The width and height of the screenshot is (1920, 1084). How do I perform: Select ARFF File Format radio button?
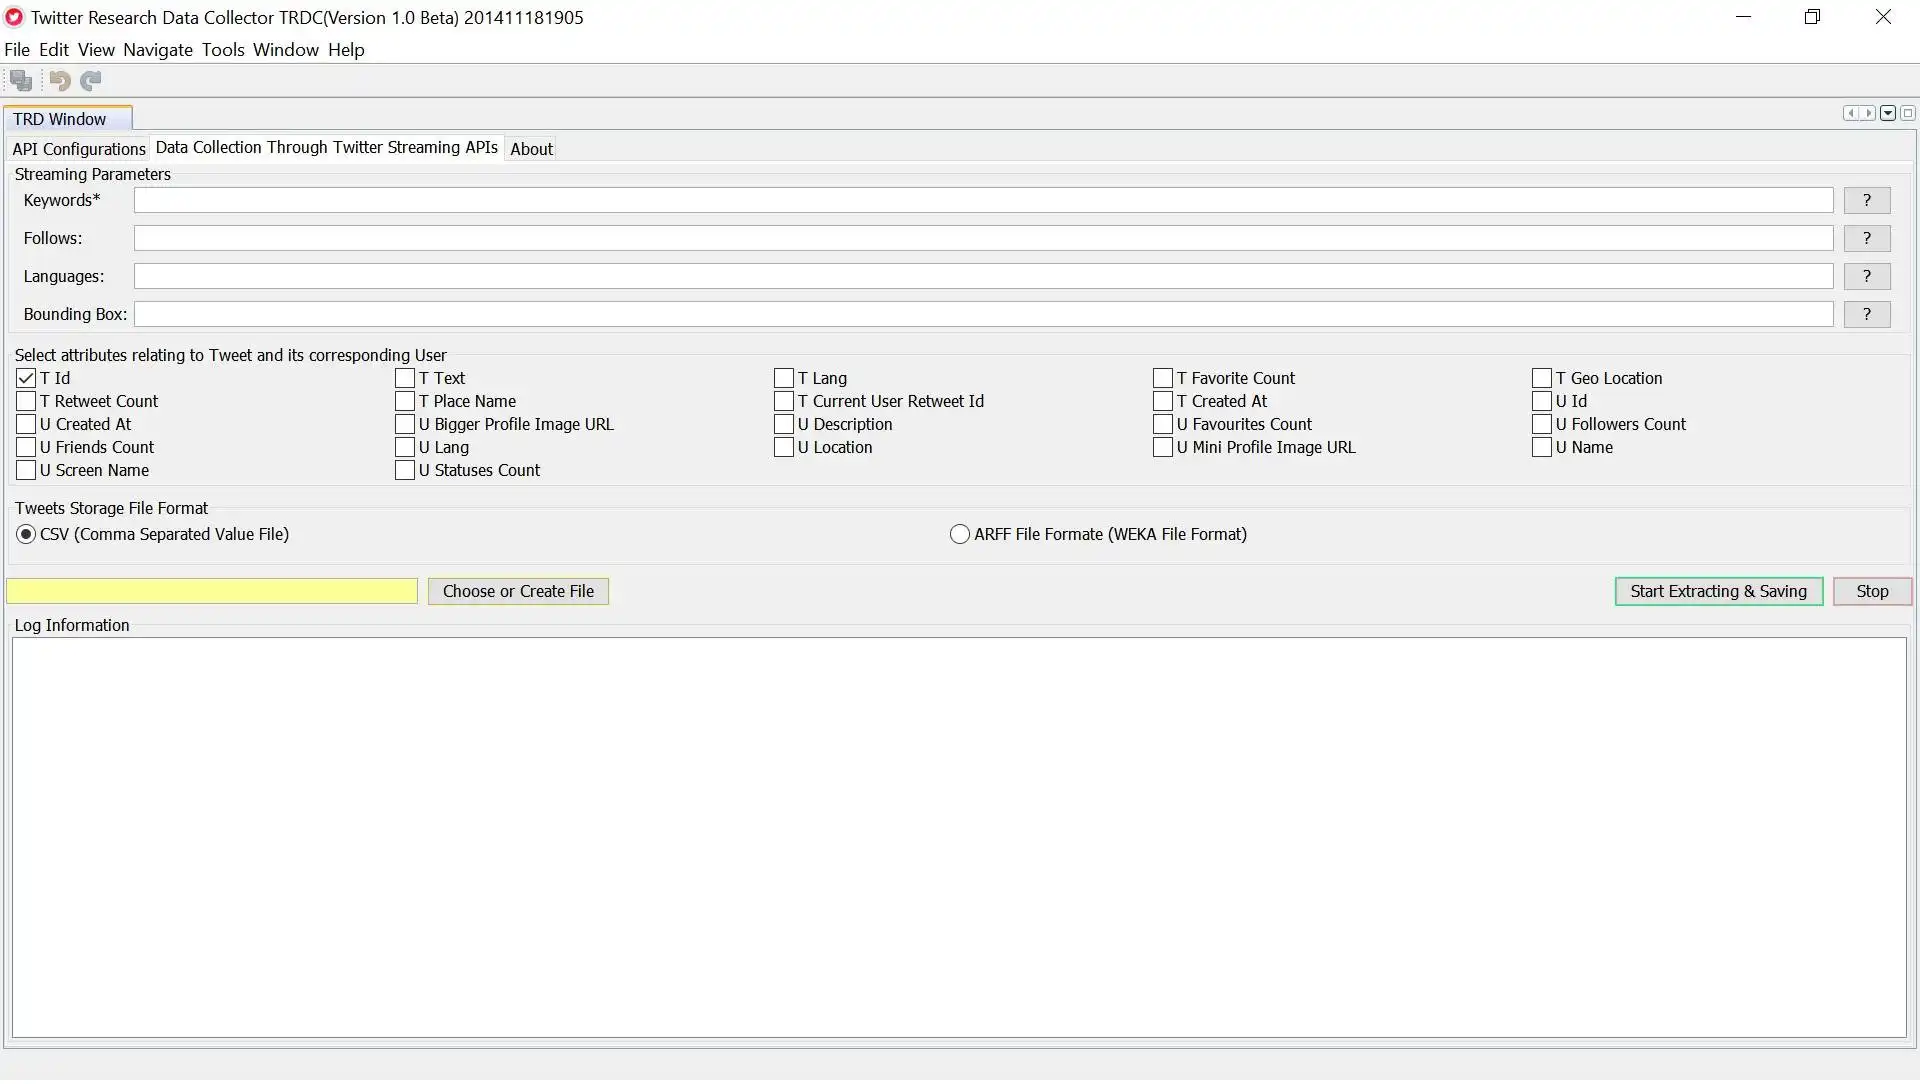click(x=959, y=534)
